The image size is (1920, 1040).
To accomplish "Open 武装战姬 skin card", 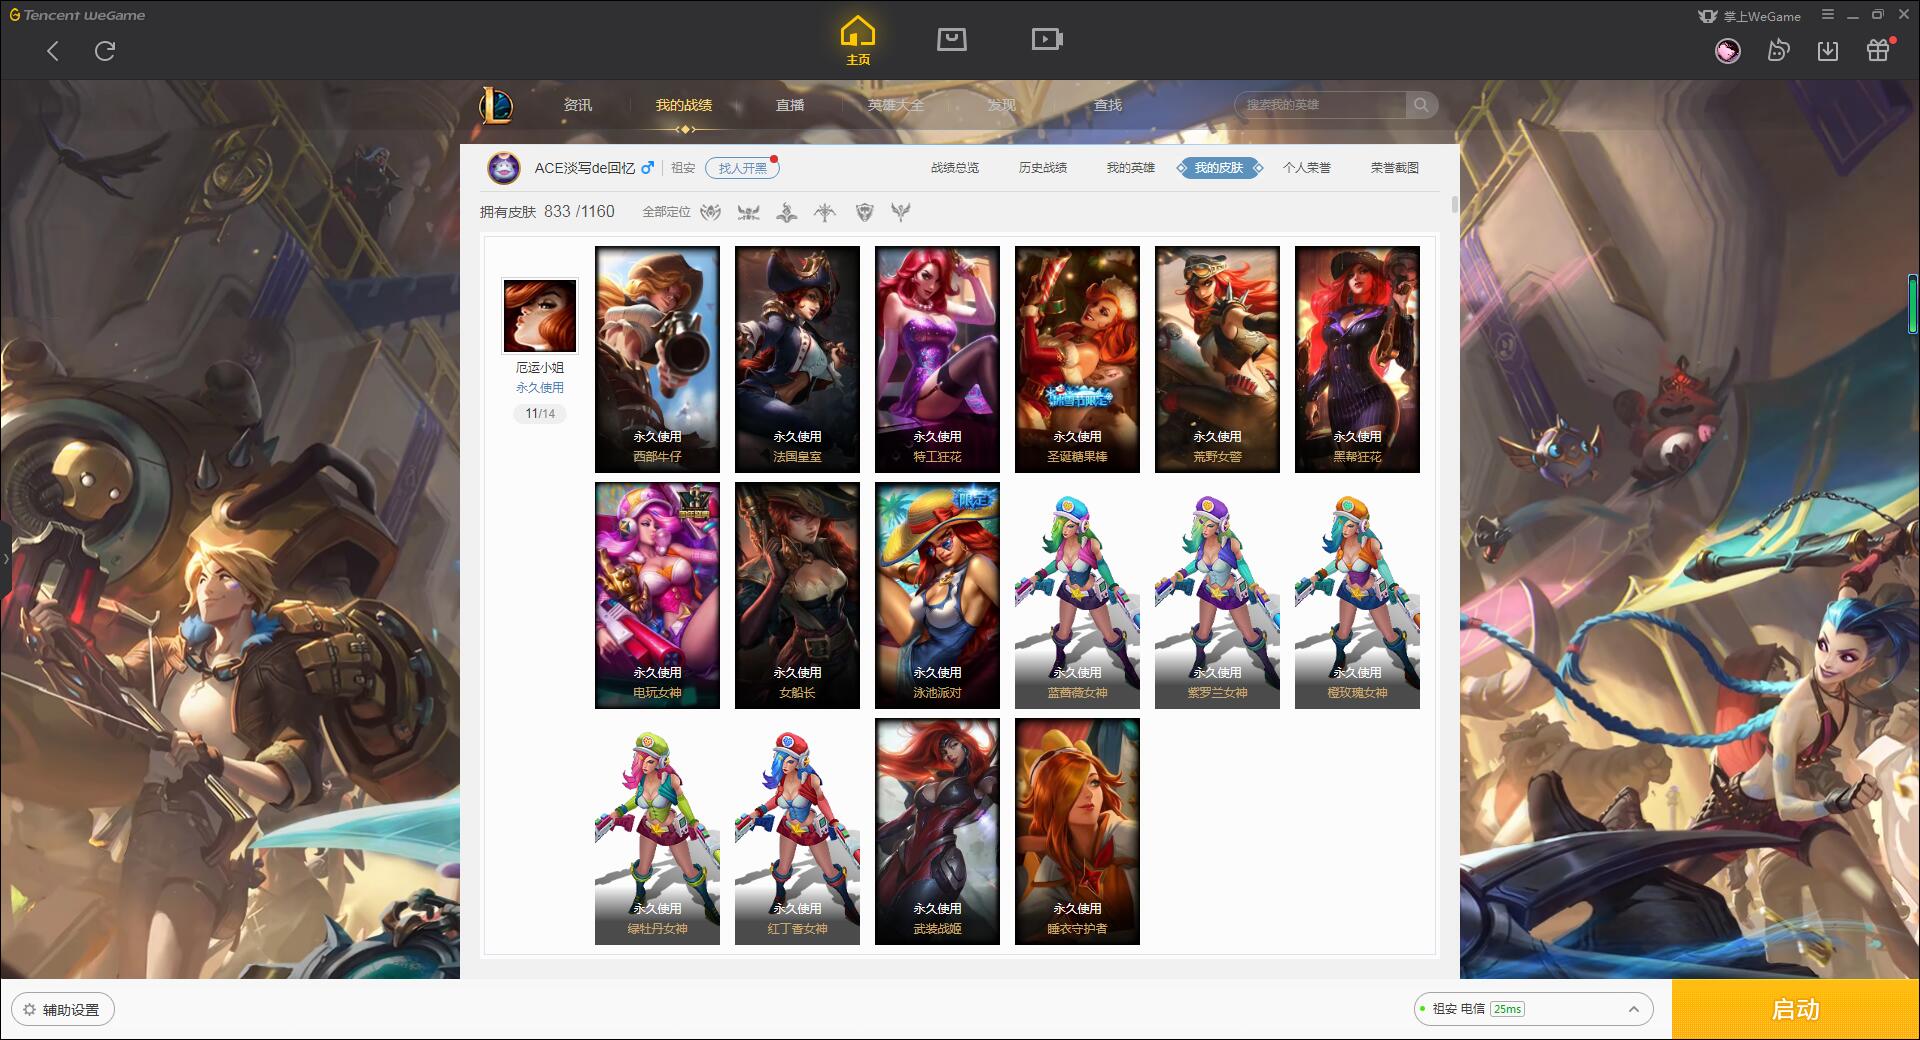I will [x=937, y=831].
